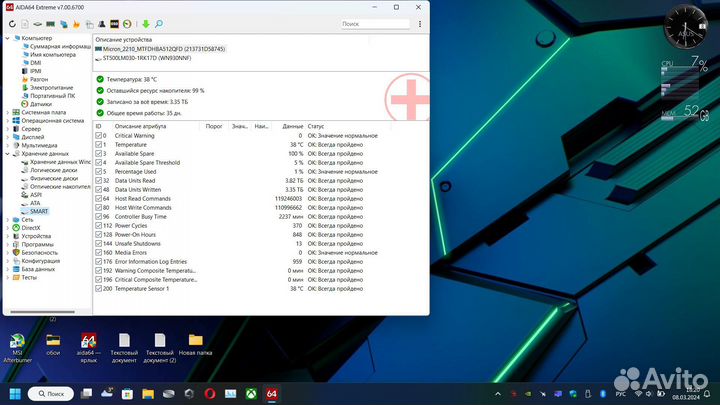Viewport: 720px width, 405px height.
Task: Select the Micron_2210 drive entry
Action: coord(160,49)
